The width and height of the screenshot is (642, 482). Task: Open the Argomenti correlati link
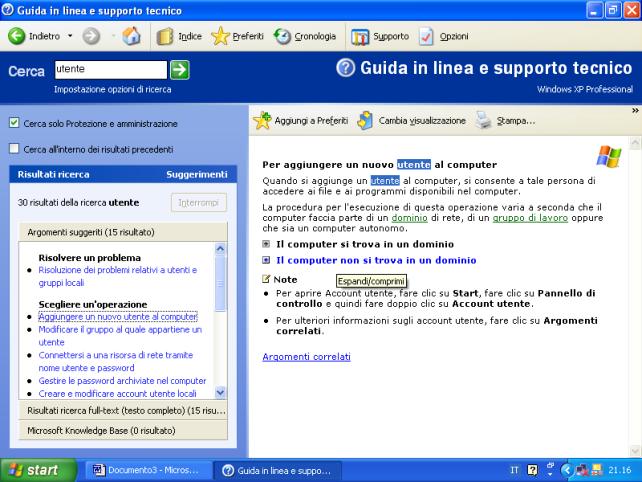(x=306, y=357)
